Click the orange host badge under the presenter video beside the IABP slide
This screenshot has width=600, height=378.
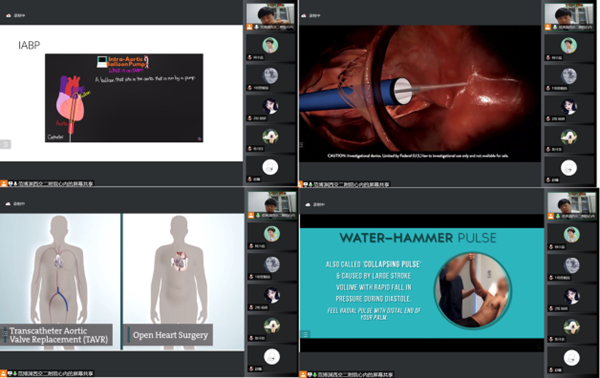pyautogui.click(x=249, y=27)
